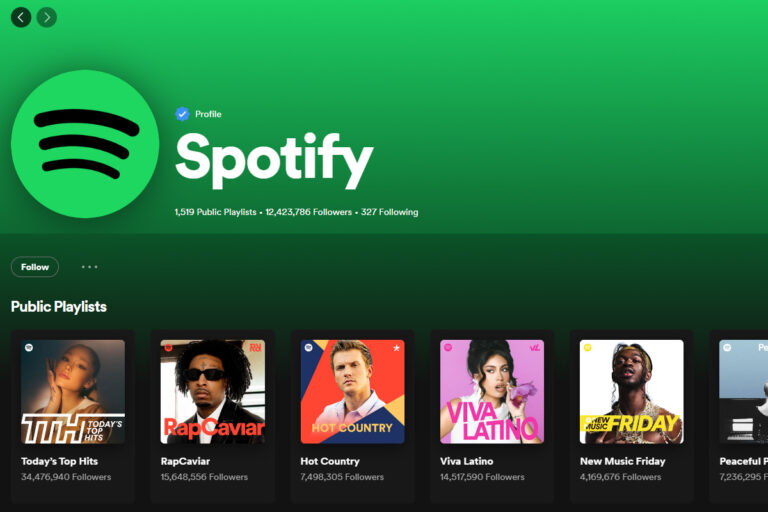
Task: Click the Today's Top Hits title
Action: pyautogui.click(x=59, y=461)
